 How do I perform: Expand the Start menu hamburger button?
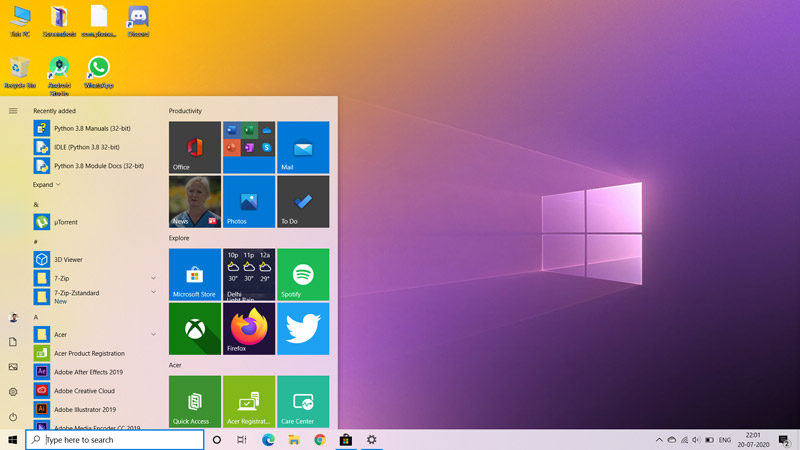13,111
